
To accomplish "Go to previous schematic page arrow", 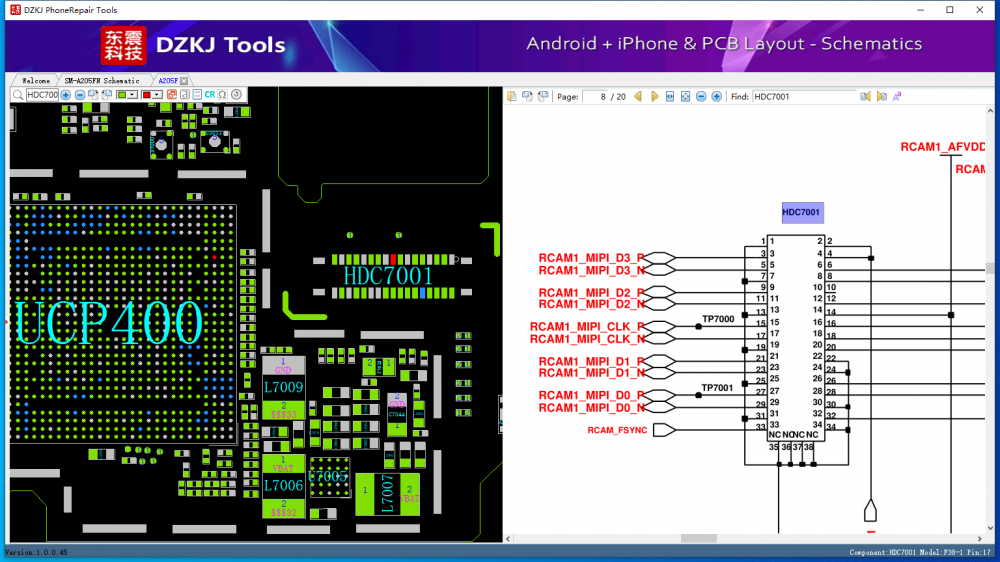I will [638, 96].
